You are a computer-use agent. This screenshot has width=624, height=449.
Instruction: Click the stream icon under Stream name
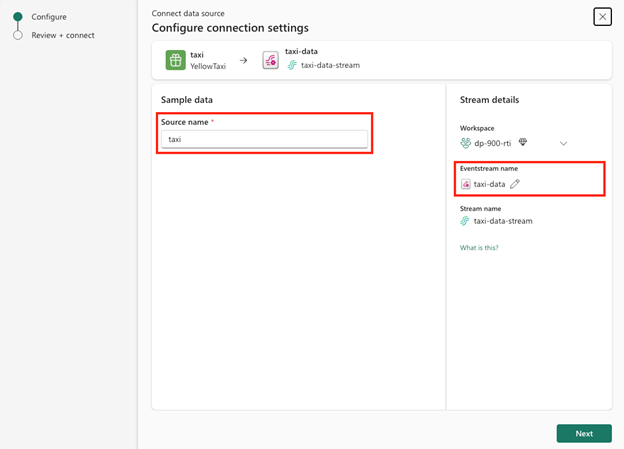point(465,221)
